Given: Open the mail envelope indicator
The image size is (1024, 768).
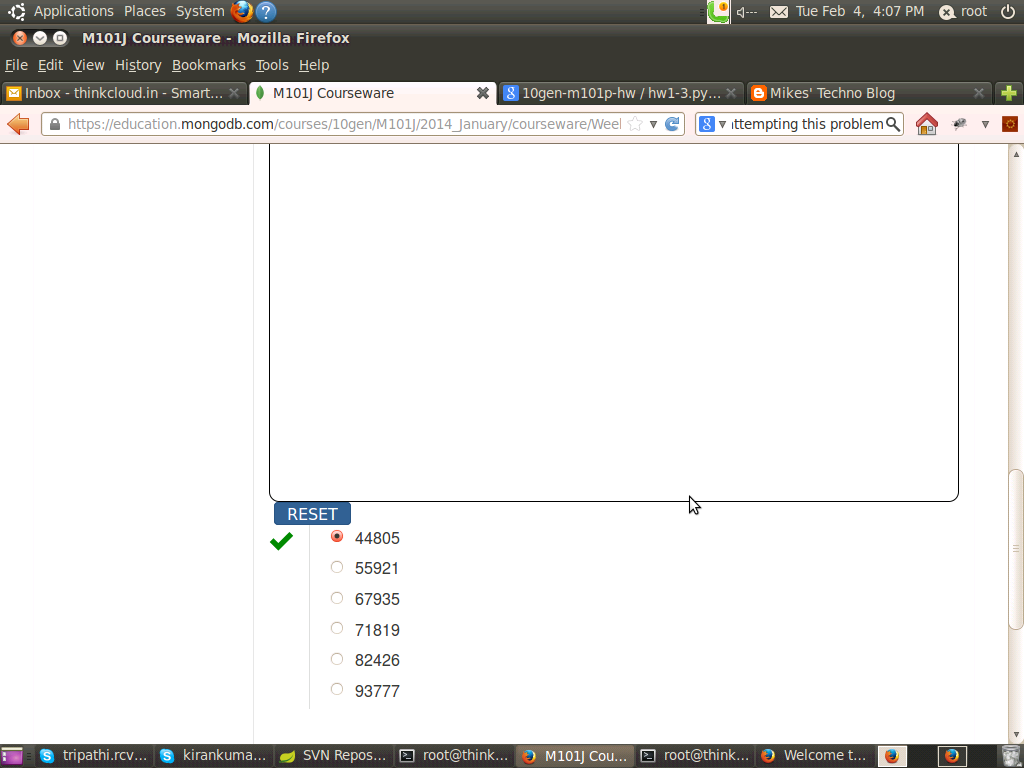Looking at the screenshot, I should pyautogui.click(x=778, y=12).
